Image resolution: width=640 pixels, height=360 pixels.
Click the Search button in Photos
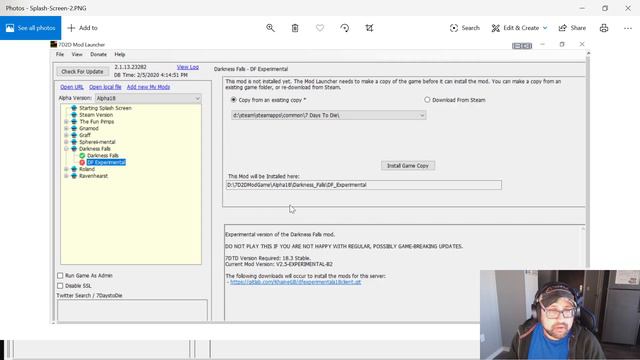pos(464,28)
